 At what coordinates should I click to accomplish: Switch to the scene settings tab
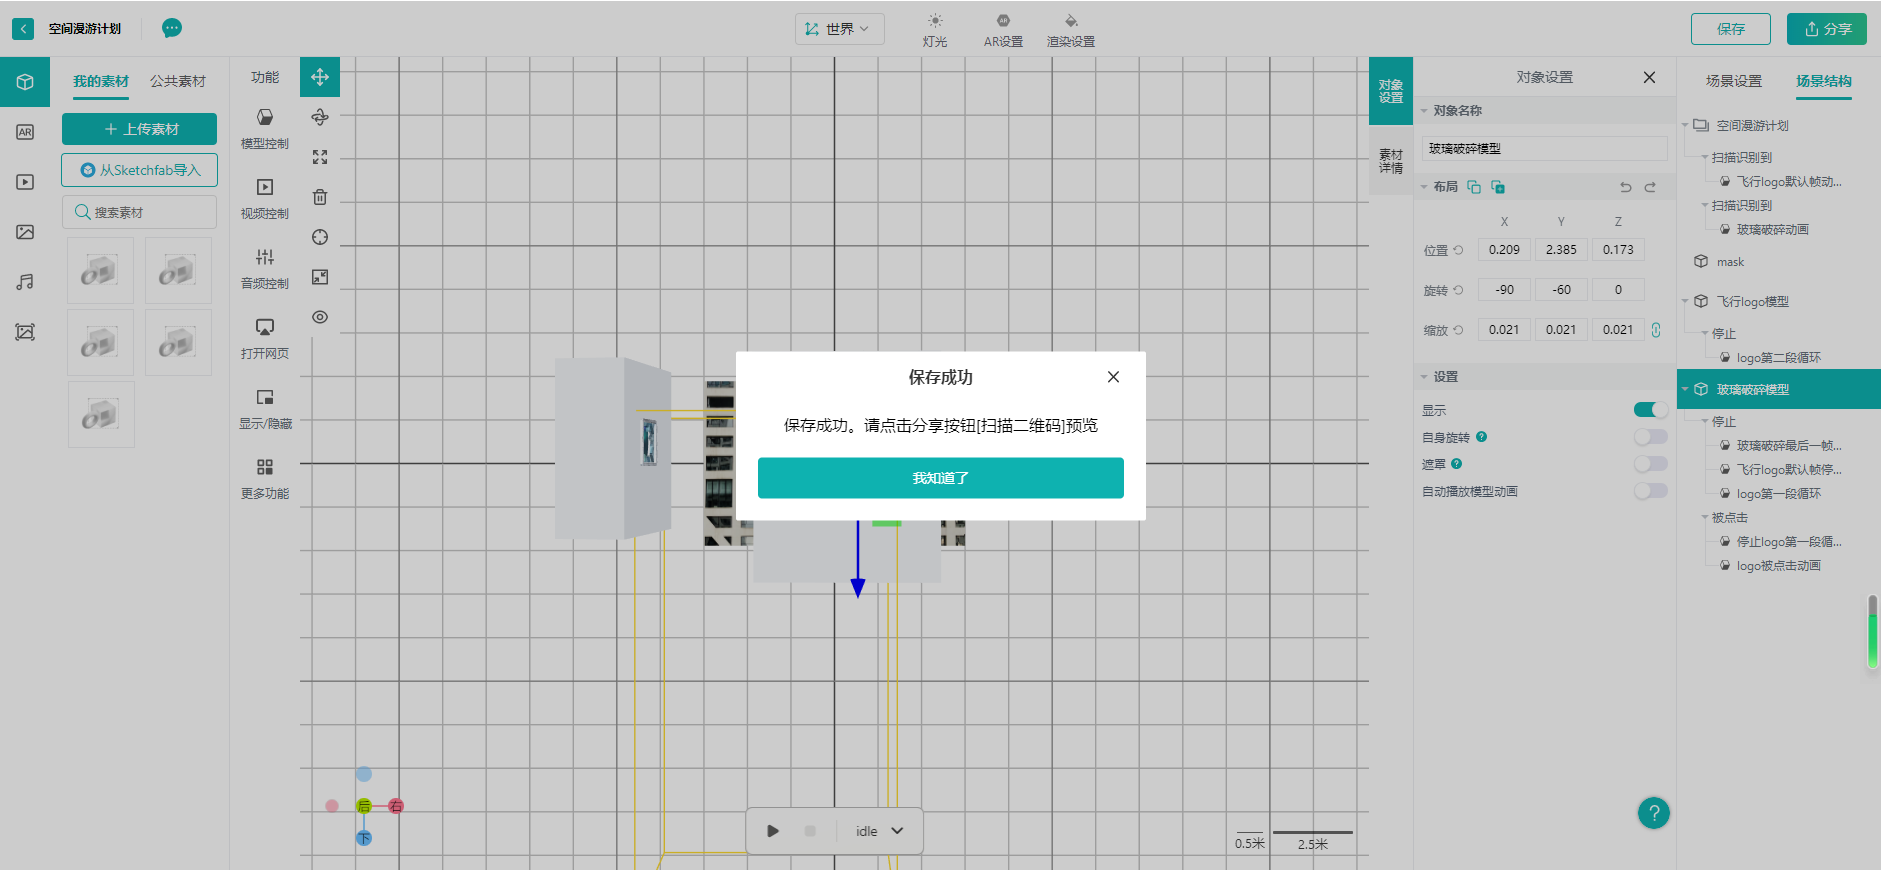pos(1733,81)
